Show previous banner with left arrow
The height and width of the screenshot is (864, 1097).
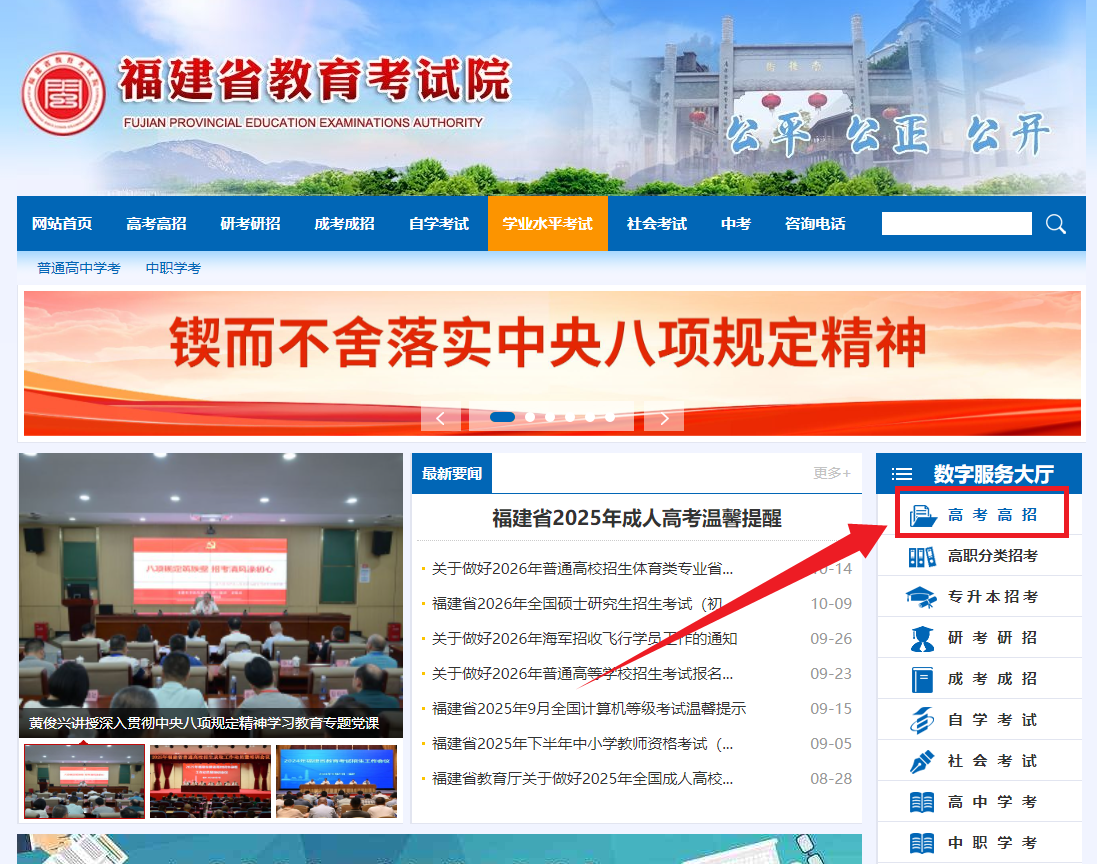pos(441,417)
